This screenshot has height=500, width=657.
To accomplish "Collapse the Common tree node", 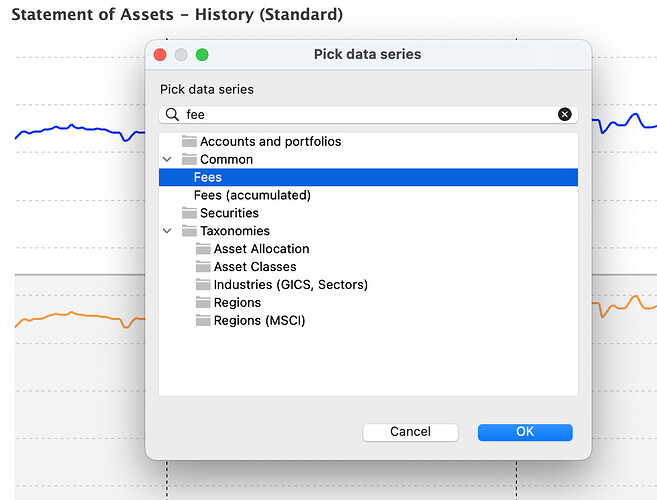I will [168, 160].
